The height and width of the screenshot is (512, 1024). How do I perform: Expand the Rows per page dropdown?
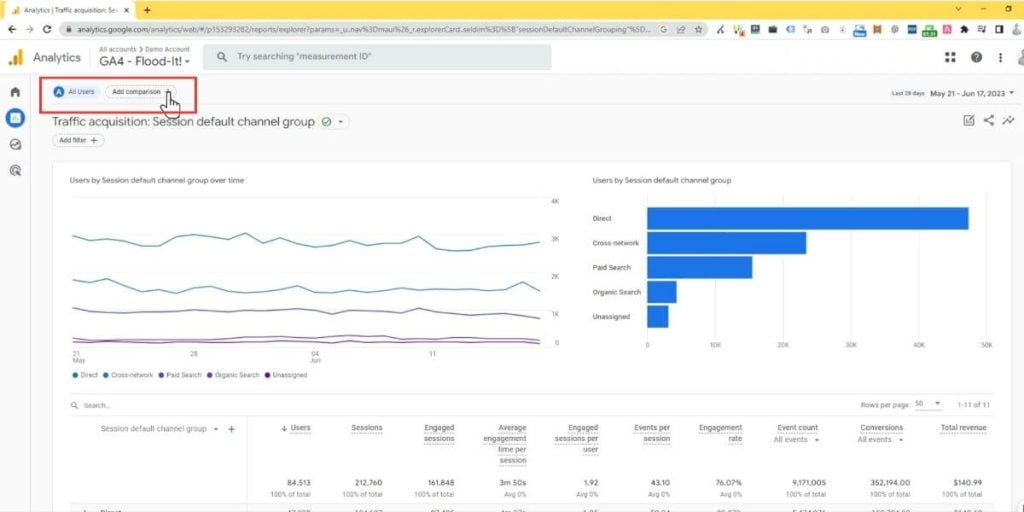(930, 404)
